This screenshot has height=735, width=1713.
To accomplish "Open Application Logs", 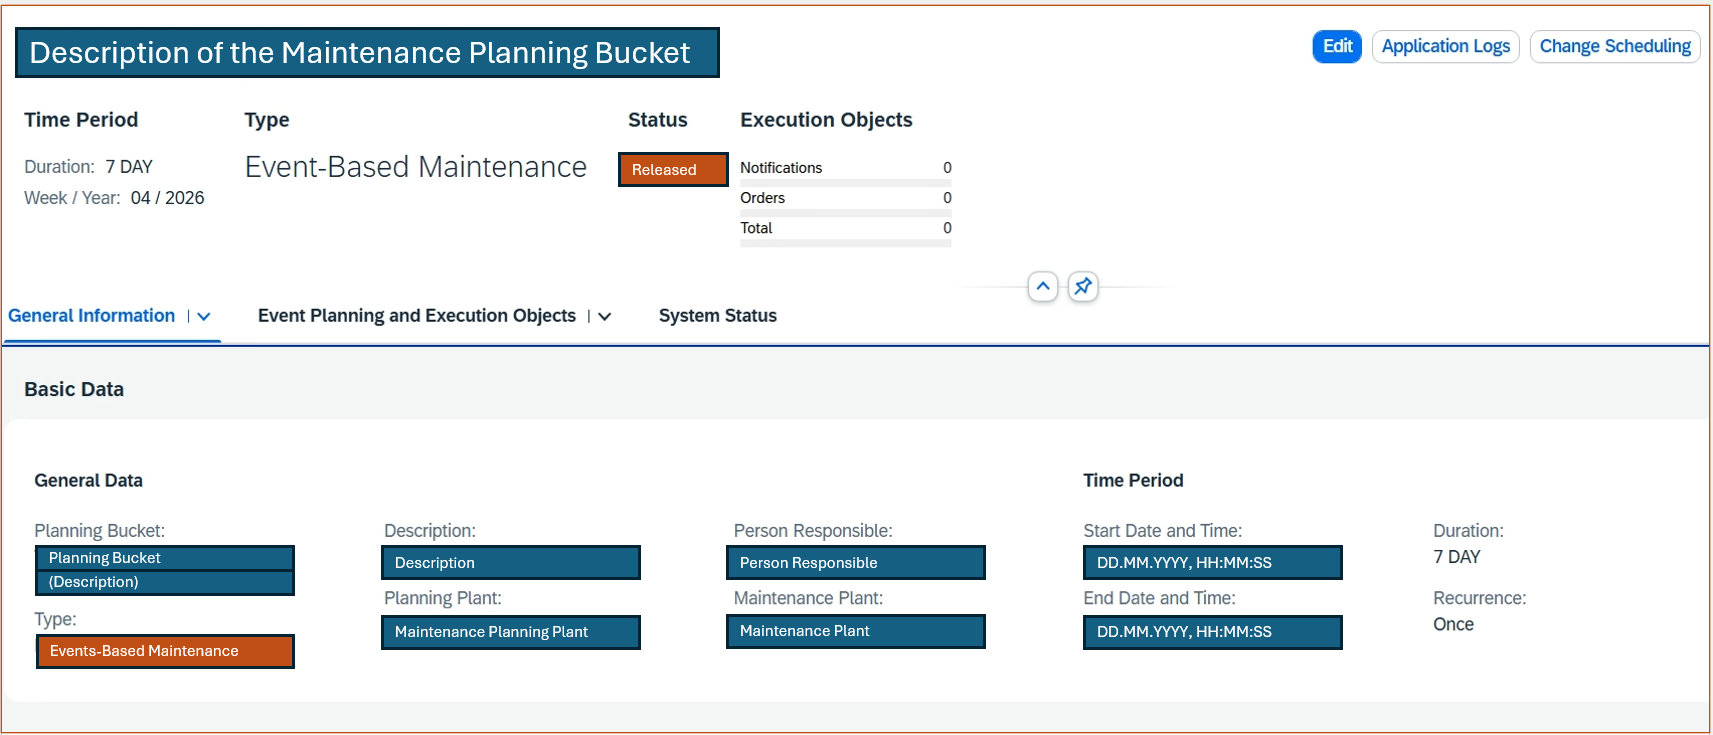I will [x=1445, y=47].
